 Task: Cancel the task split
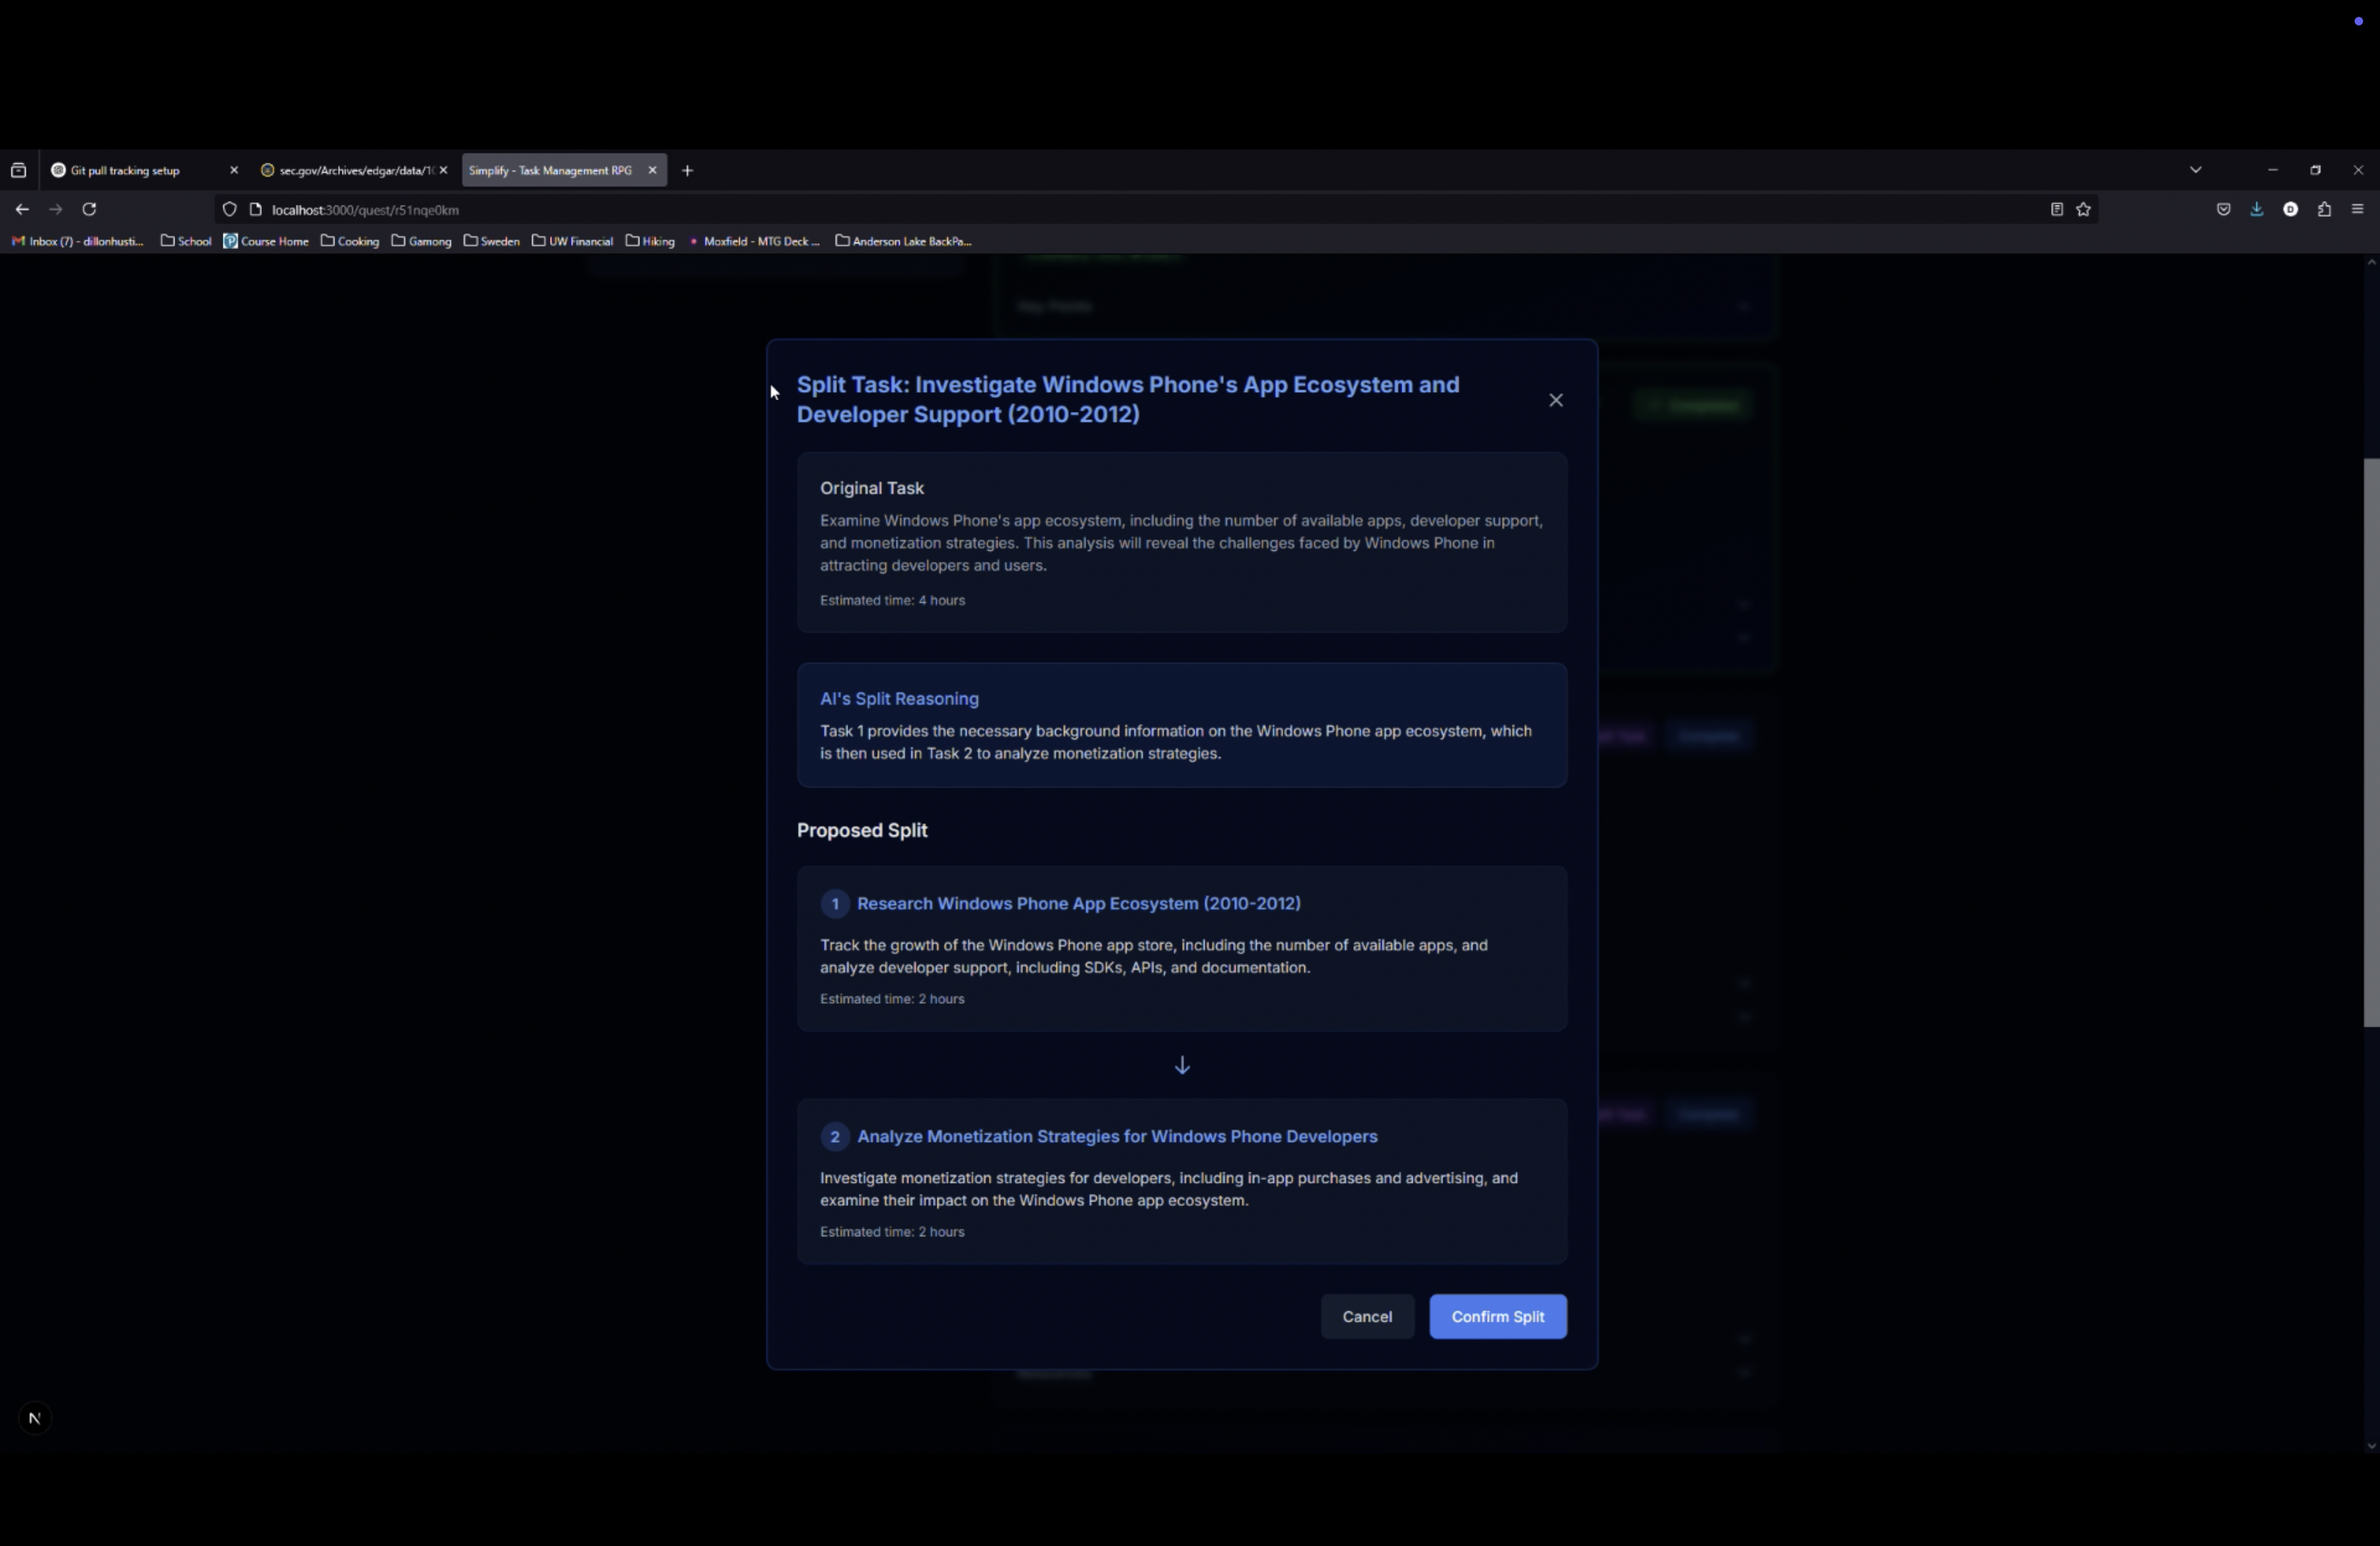point(1366,1316)
